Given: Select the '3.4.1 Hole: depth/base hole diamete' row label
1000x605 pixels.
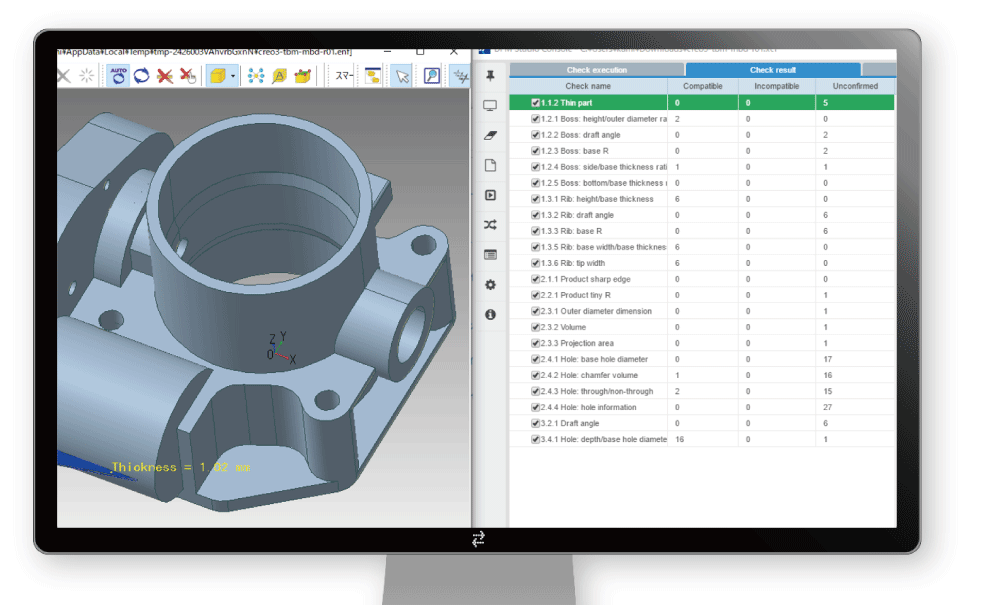Looking at the screenshot, I should pyautogui.click(x=604, y=439).
